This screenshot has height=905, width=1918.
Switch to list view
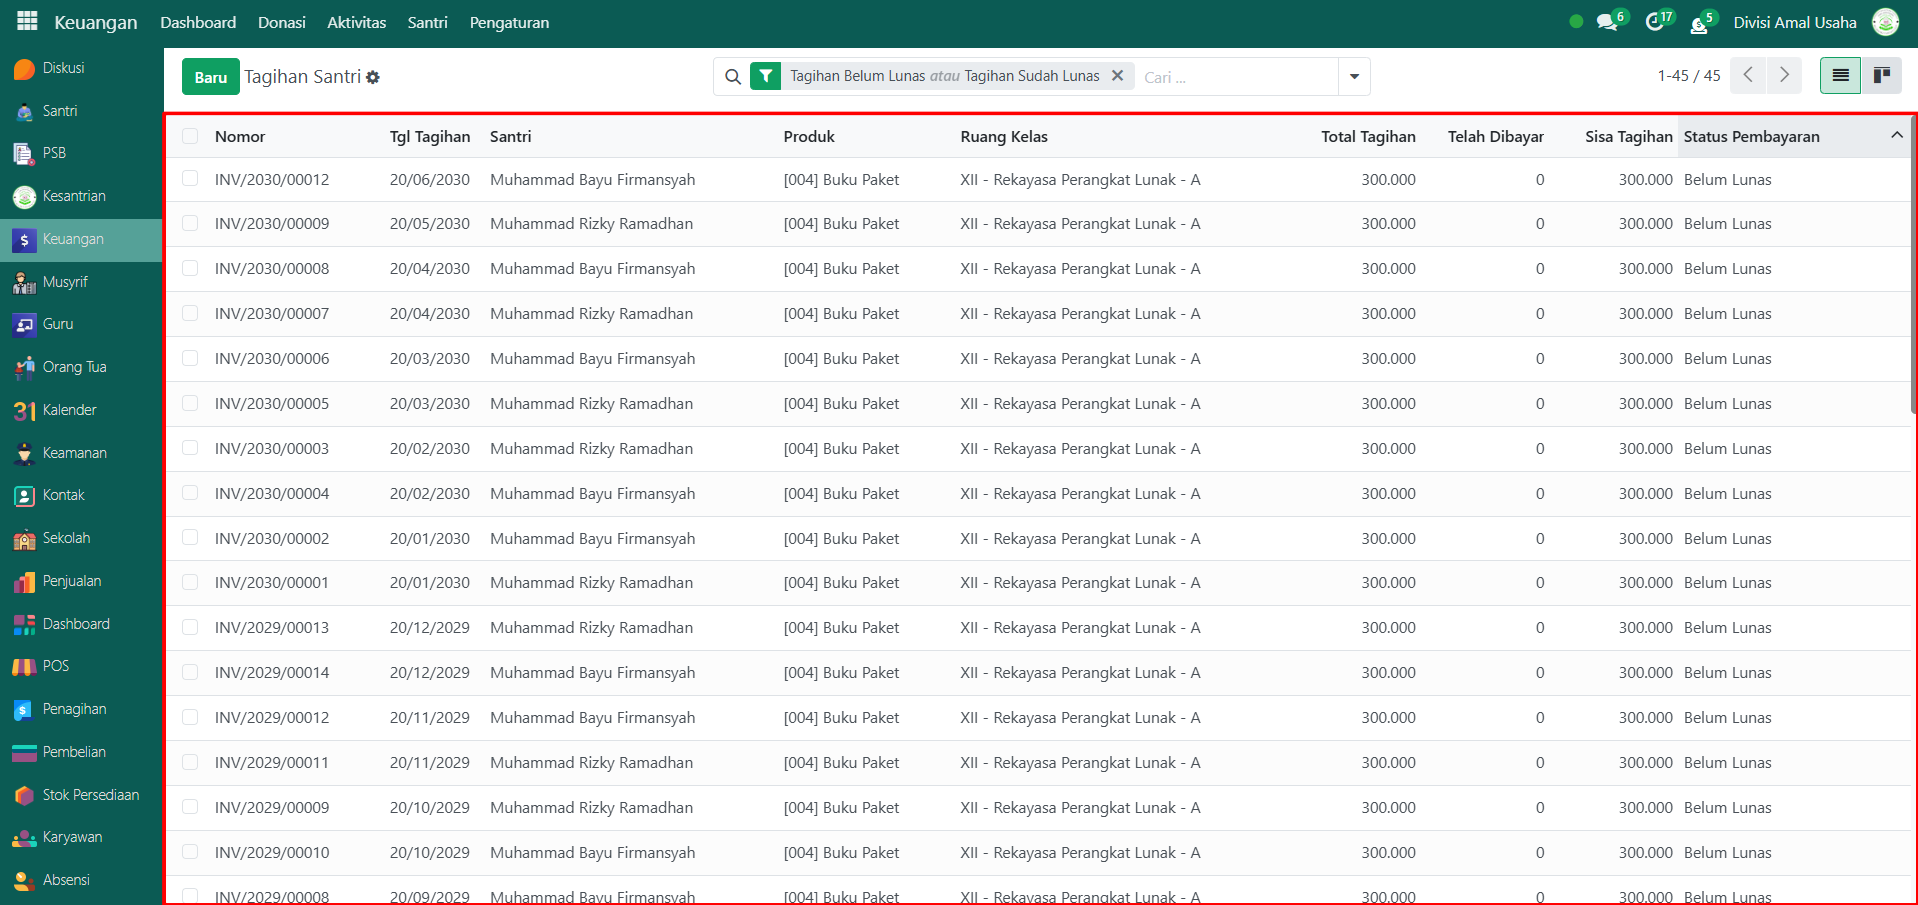(x=1840, y=75)
